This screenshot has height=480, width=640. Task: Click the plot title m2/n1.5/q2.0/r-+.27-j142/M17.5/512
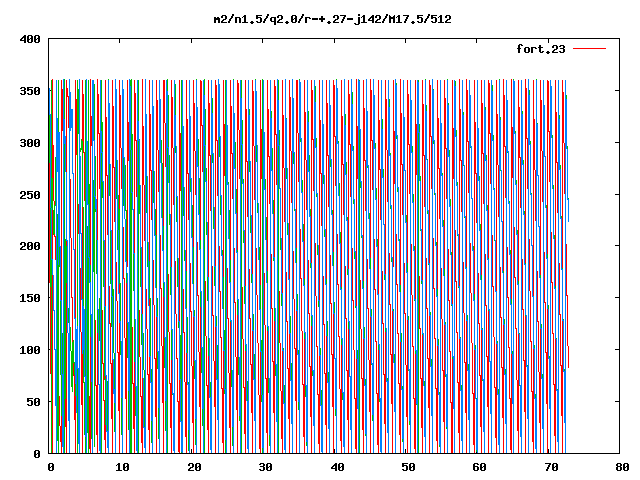click(333, 19)
